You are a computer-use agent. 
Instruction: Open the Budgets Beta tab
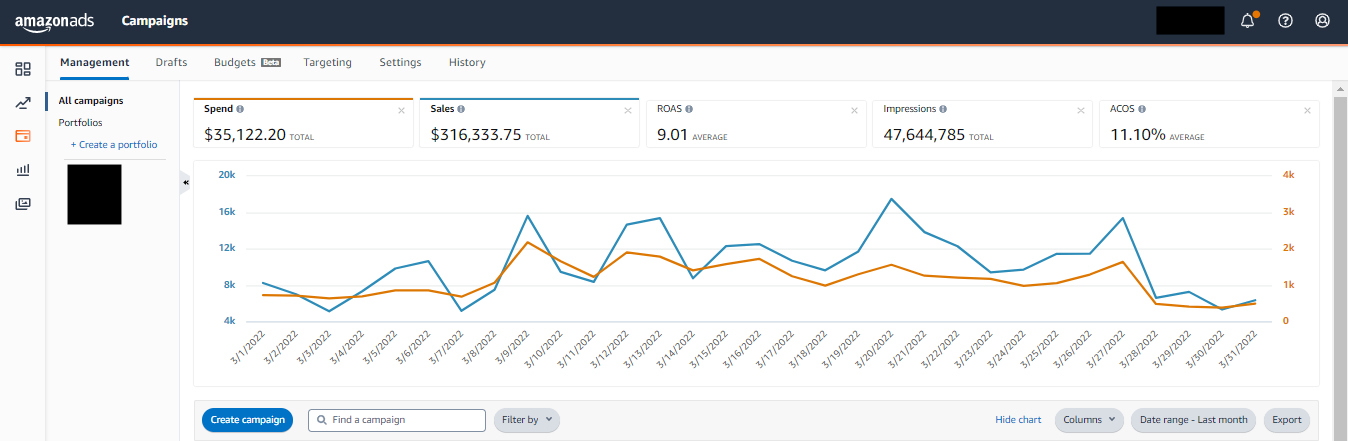click(x=247, y=62)
